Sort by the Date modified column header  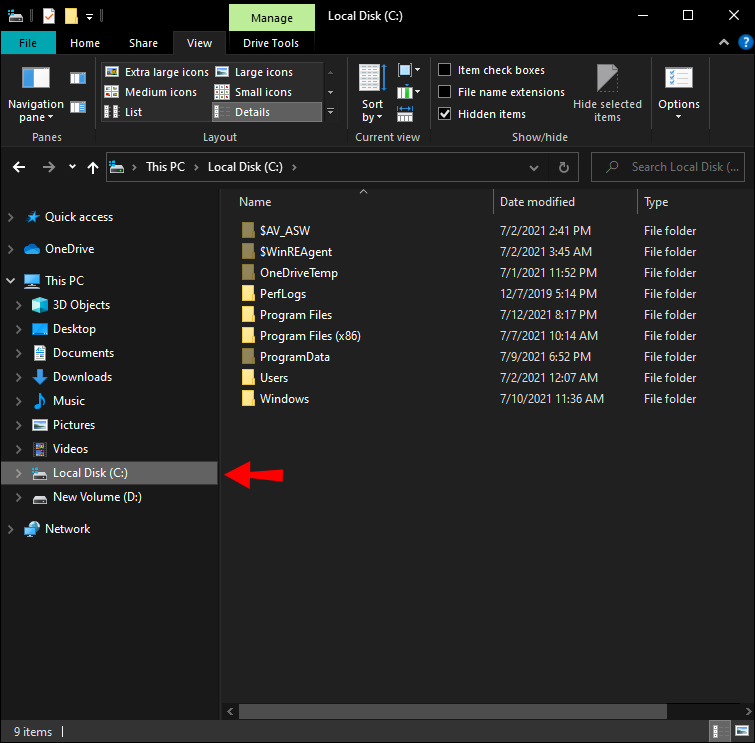point(537,202)
